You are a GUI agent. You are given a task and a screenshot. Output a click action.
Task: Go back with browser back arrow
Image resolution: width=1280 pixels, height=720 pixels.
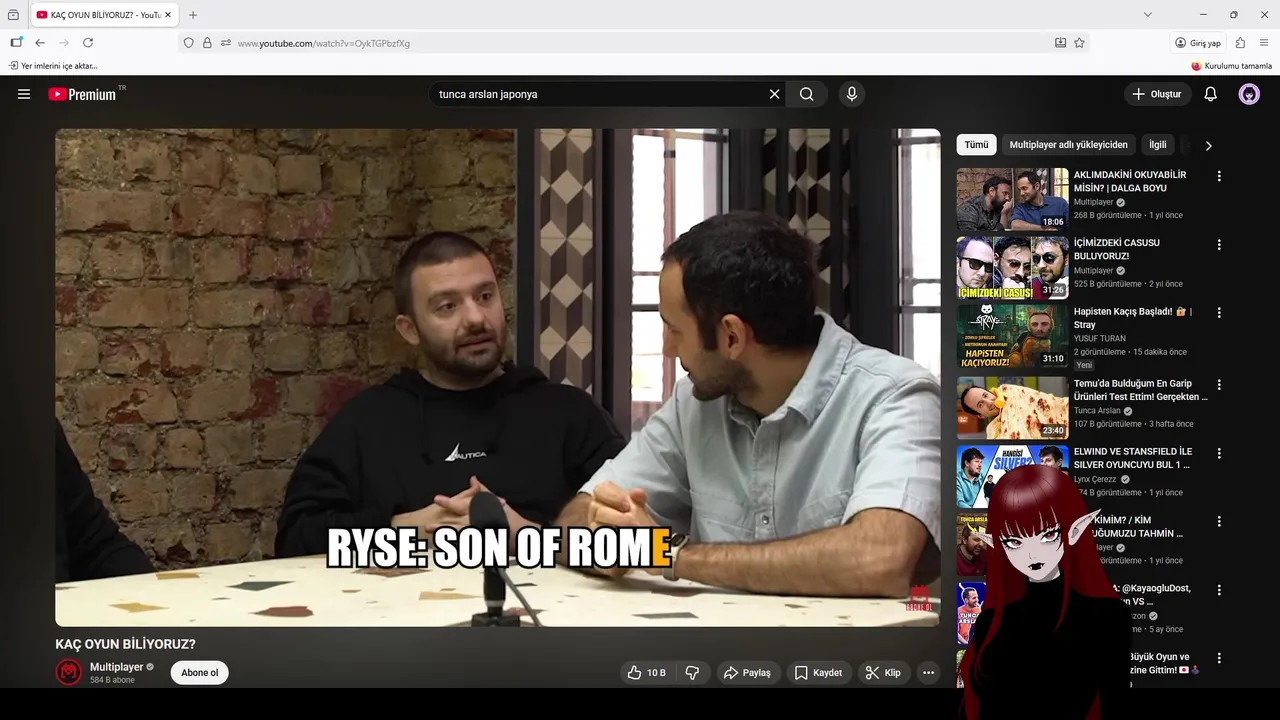pyautogui.click(x=40, y=43)
